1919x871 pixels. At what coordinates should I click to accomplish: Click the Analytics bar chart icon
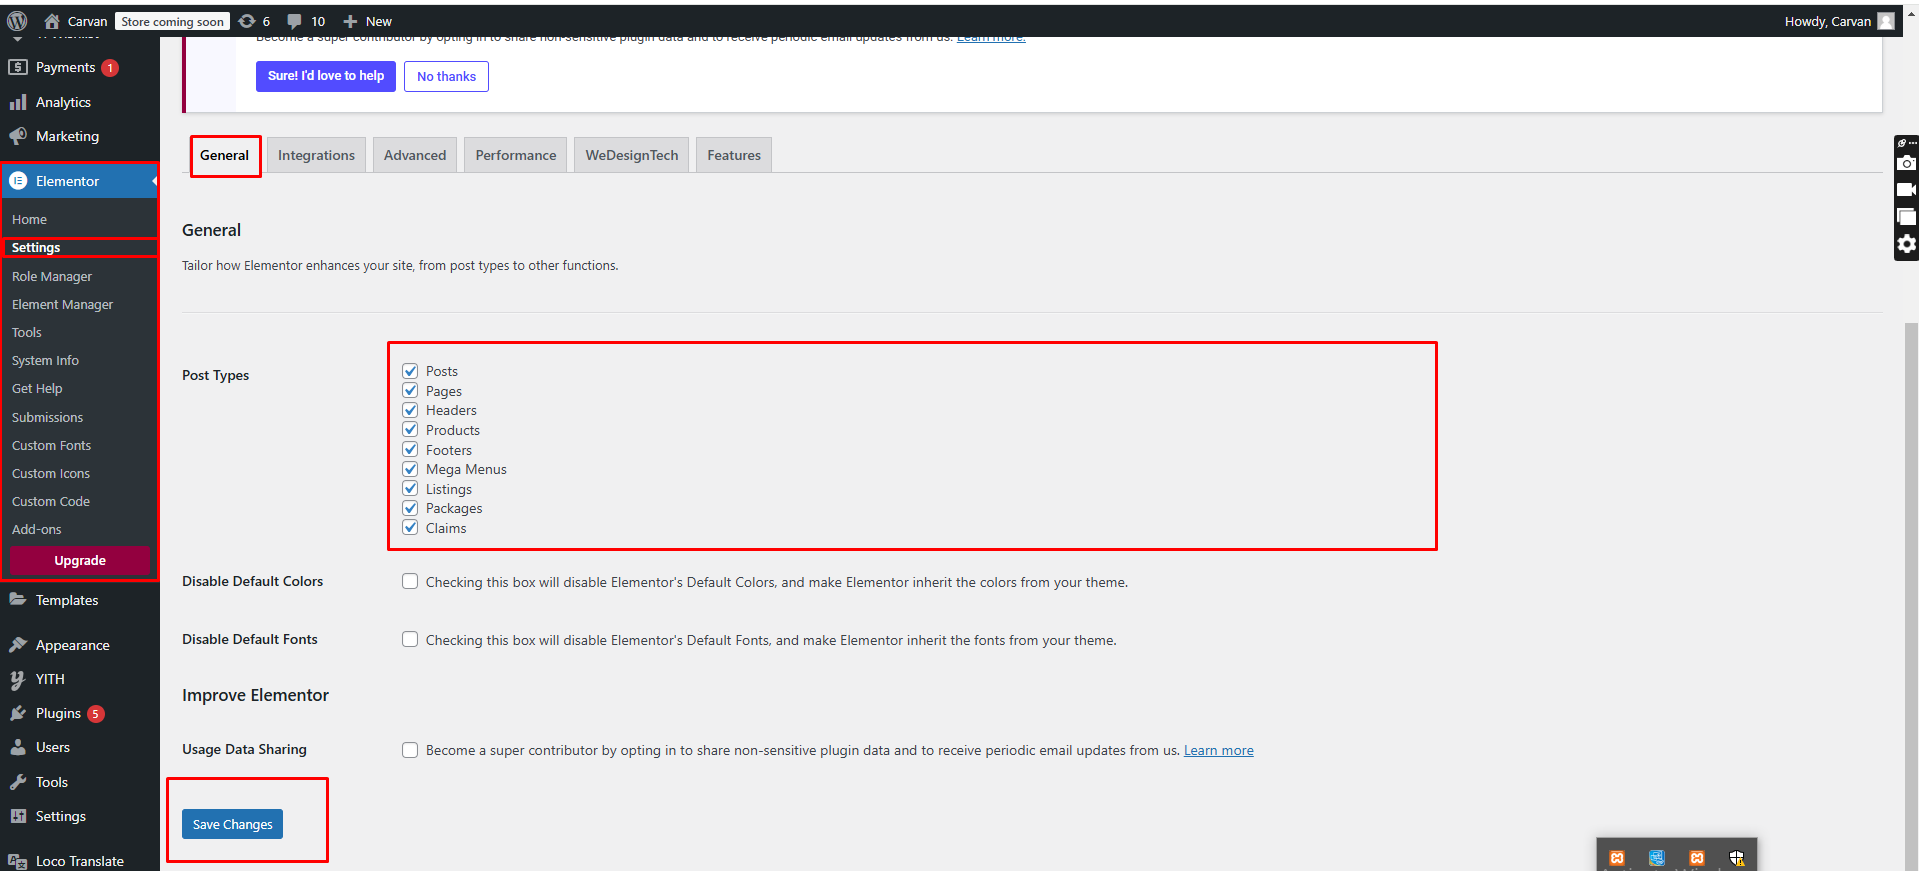(18, 102)
